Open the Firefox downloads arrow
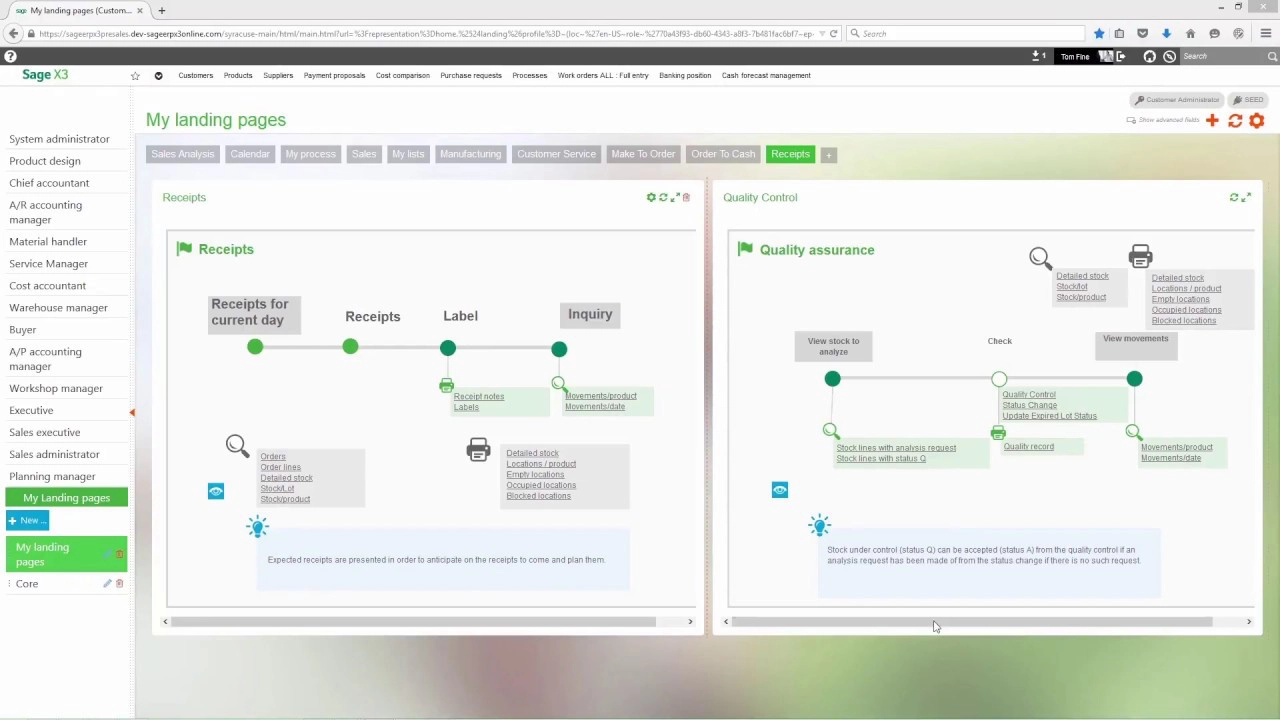 (1166, 34)
